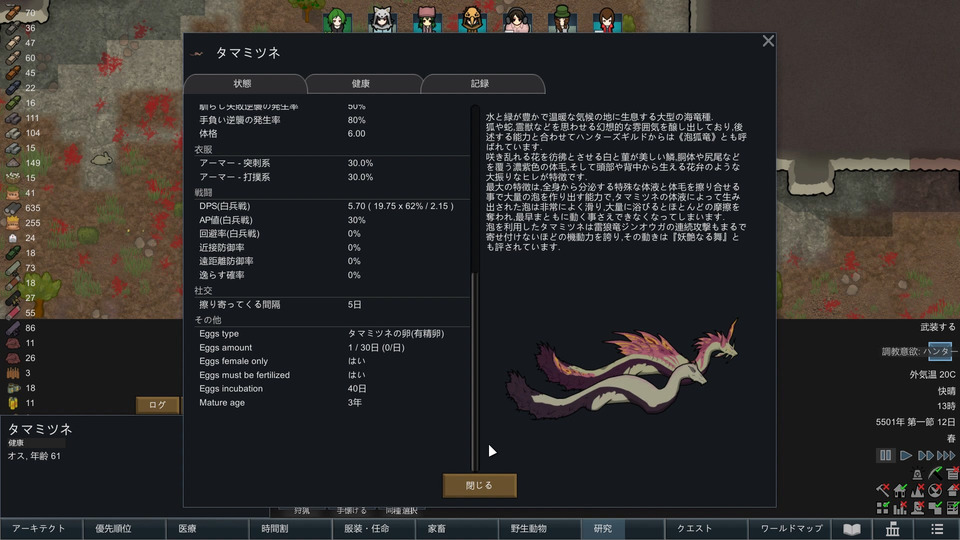Pause the game with the pause icon
The height and width of the screenshot is (540, 960).
885,455
